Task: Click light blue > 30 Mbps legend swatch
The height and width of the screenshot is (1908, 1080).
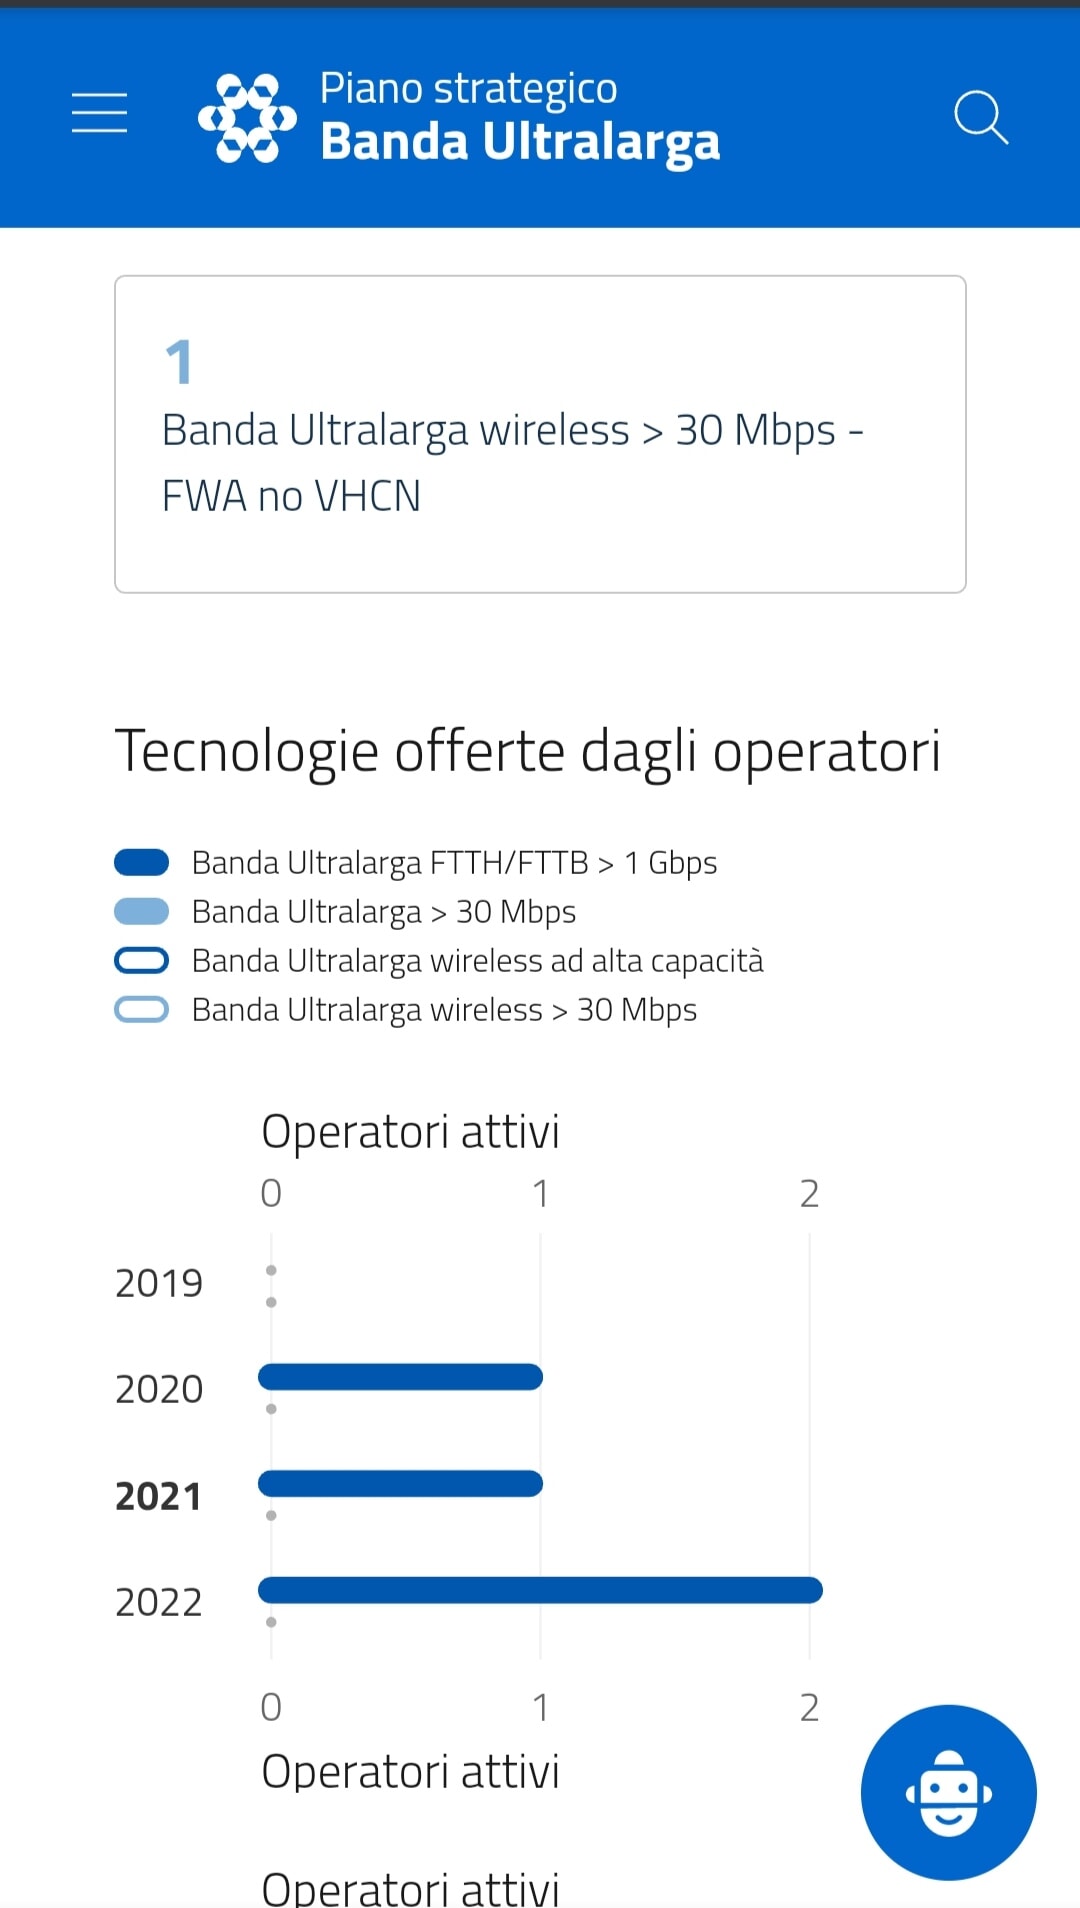Action: point(142,911)
